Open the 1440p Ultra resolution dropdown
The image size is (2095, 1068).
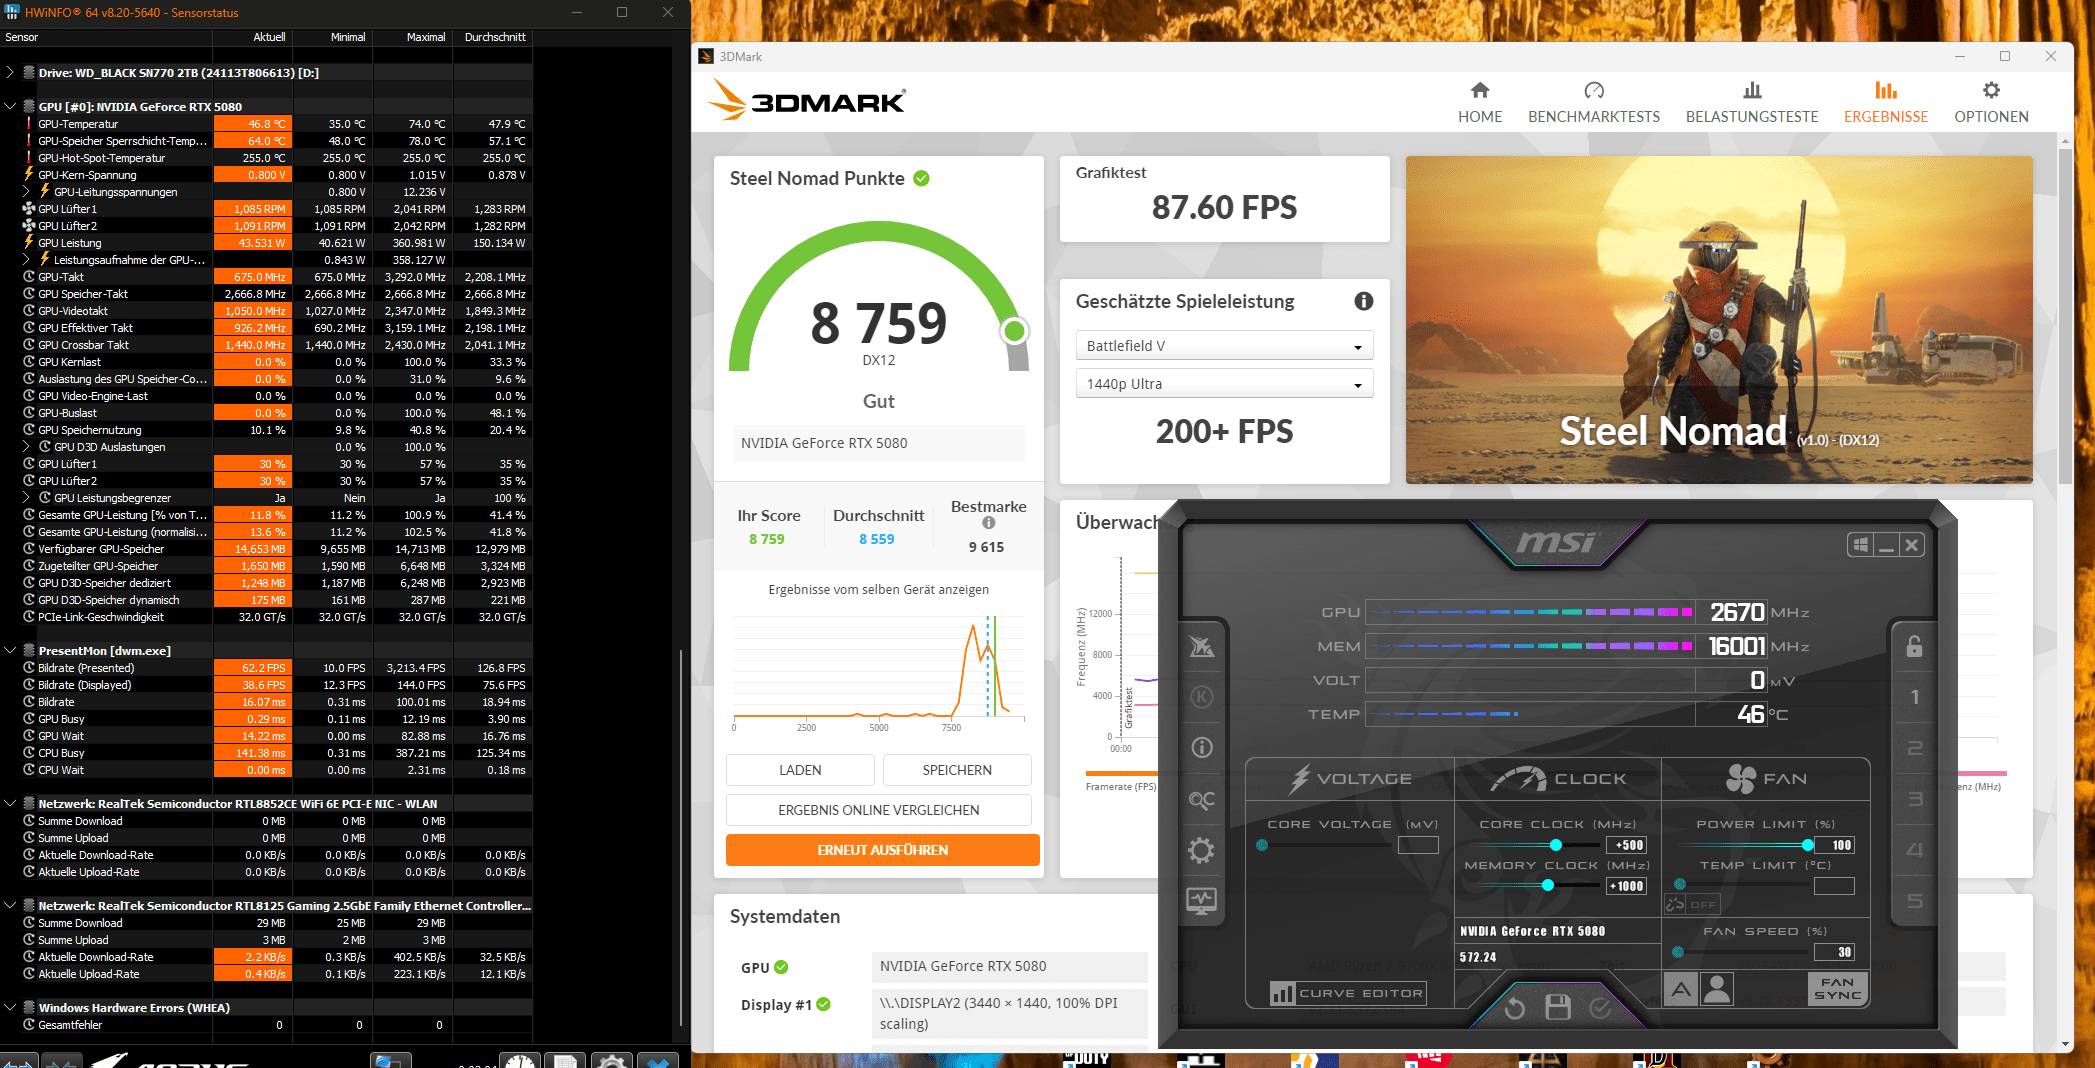point(1224,384)
